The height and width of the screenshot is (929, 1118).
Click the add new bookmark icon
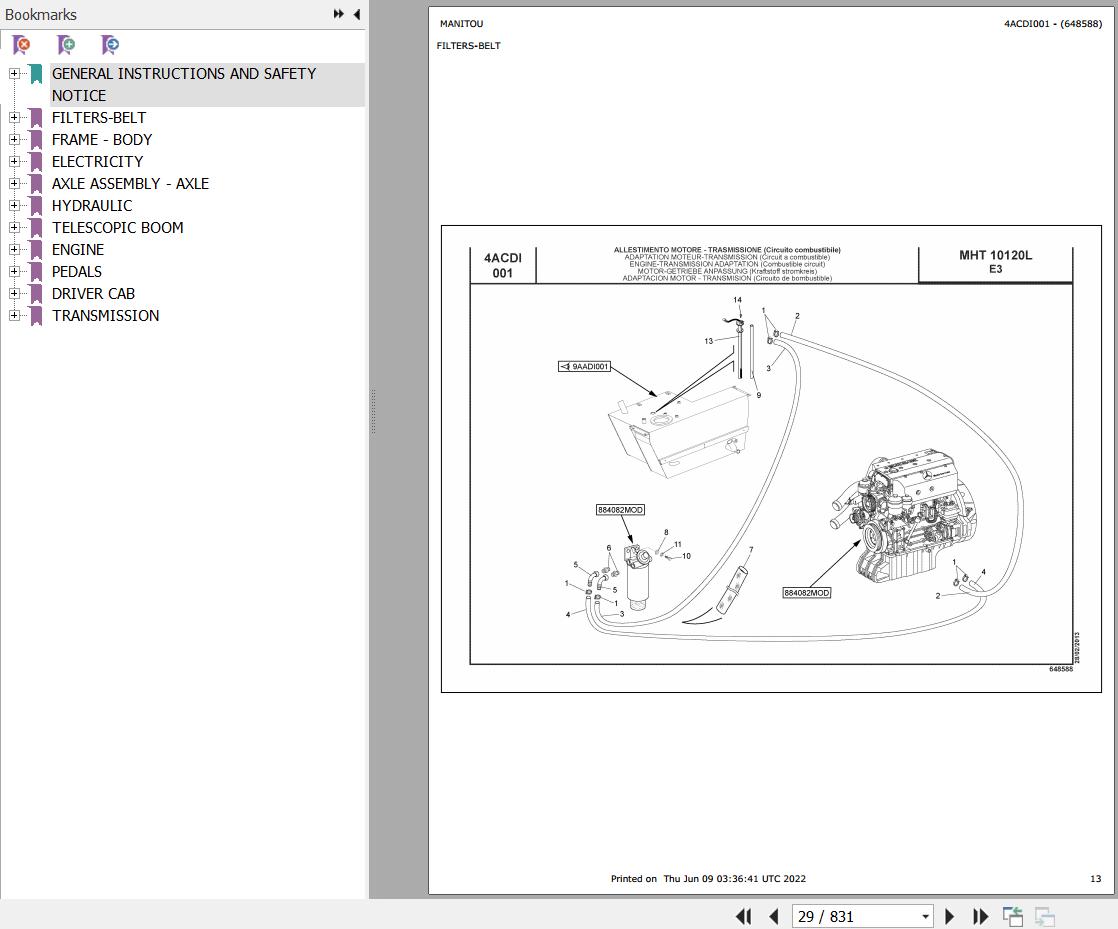(x=66, y=45)
